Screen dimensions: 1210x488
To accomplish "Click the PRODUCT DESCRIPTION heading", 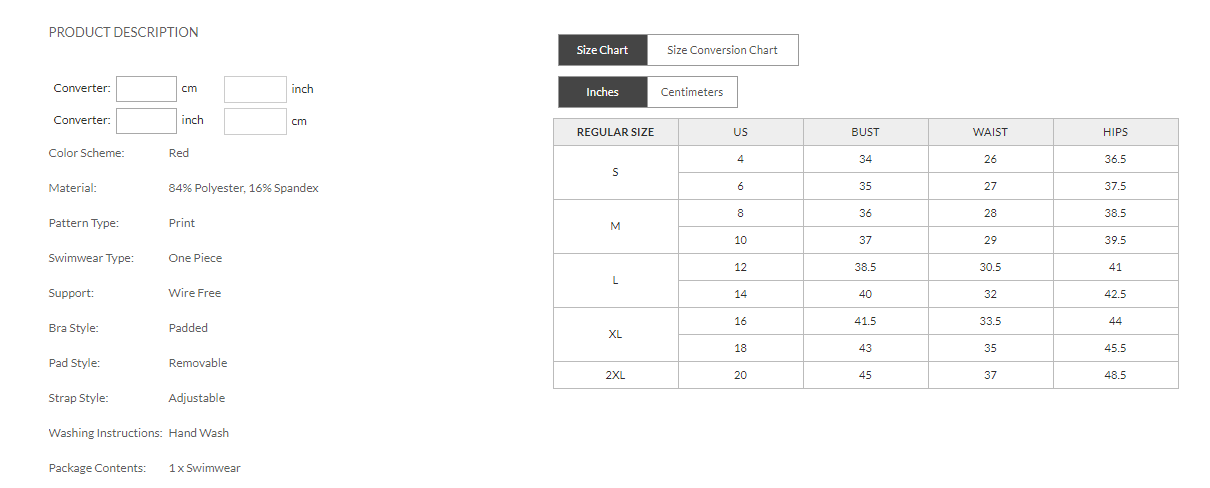I will 124,32.
